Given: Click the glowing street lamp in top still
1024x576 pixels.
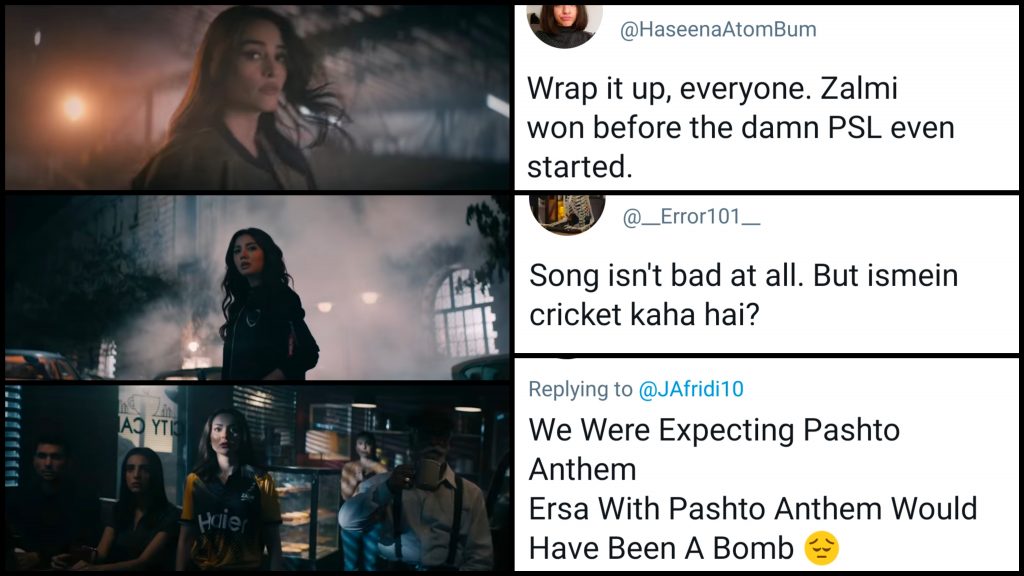Looking at the screenshot, I should 72,108.
